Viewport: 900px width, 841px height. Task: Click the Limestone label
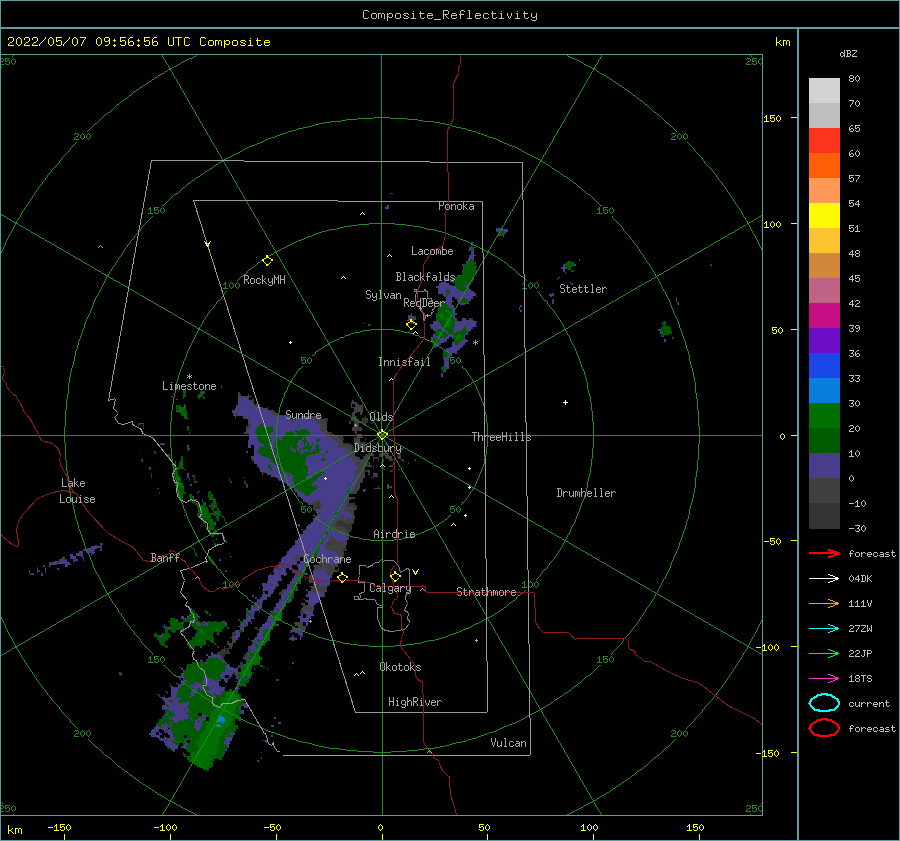(189, 386)
